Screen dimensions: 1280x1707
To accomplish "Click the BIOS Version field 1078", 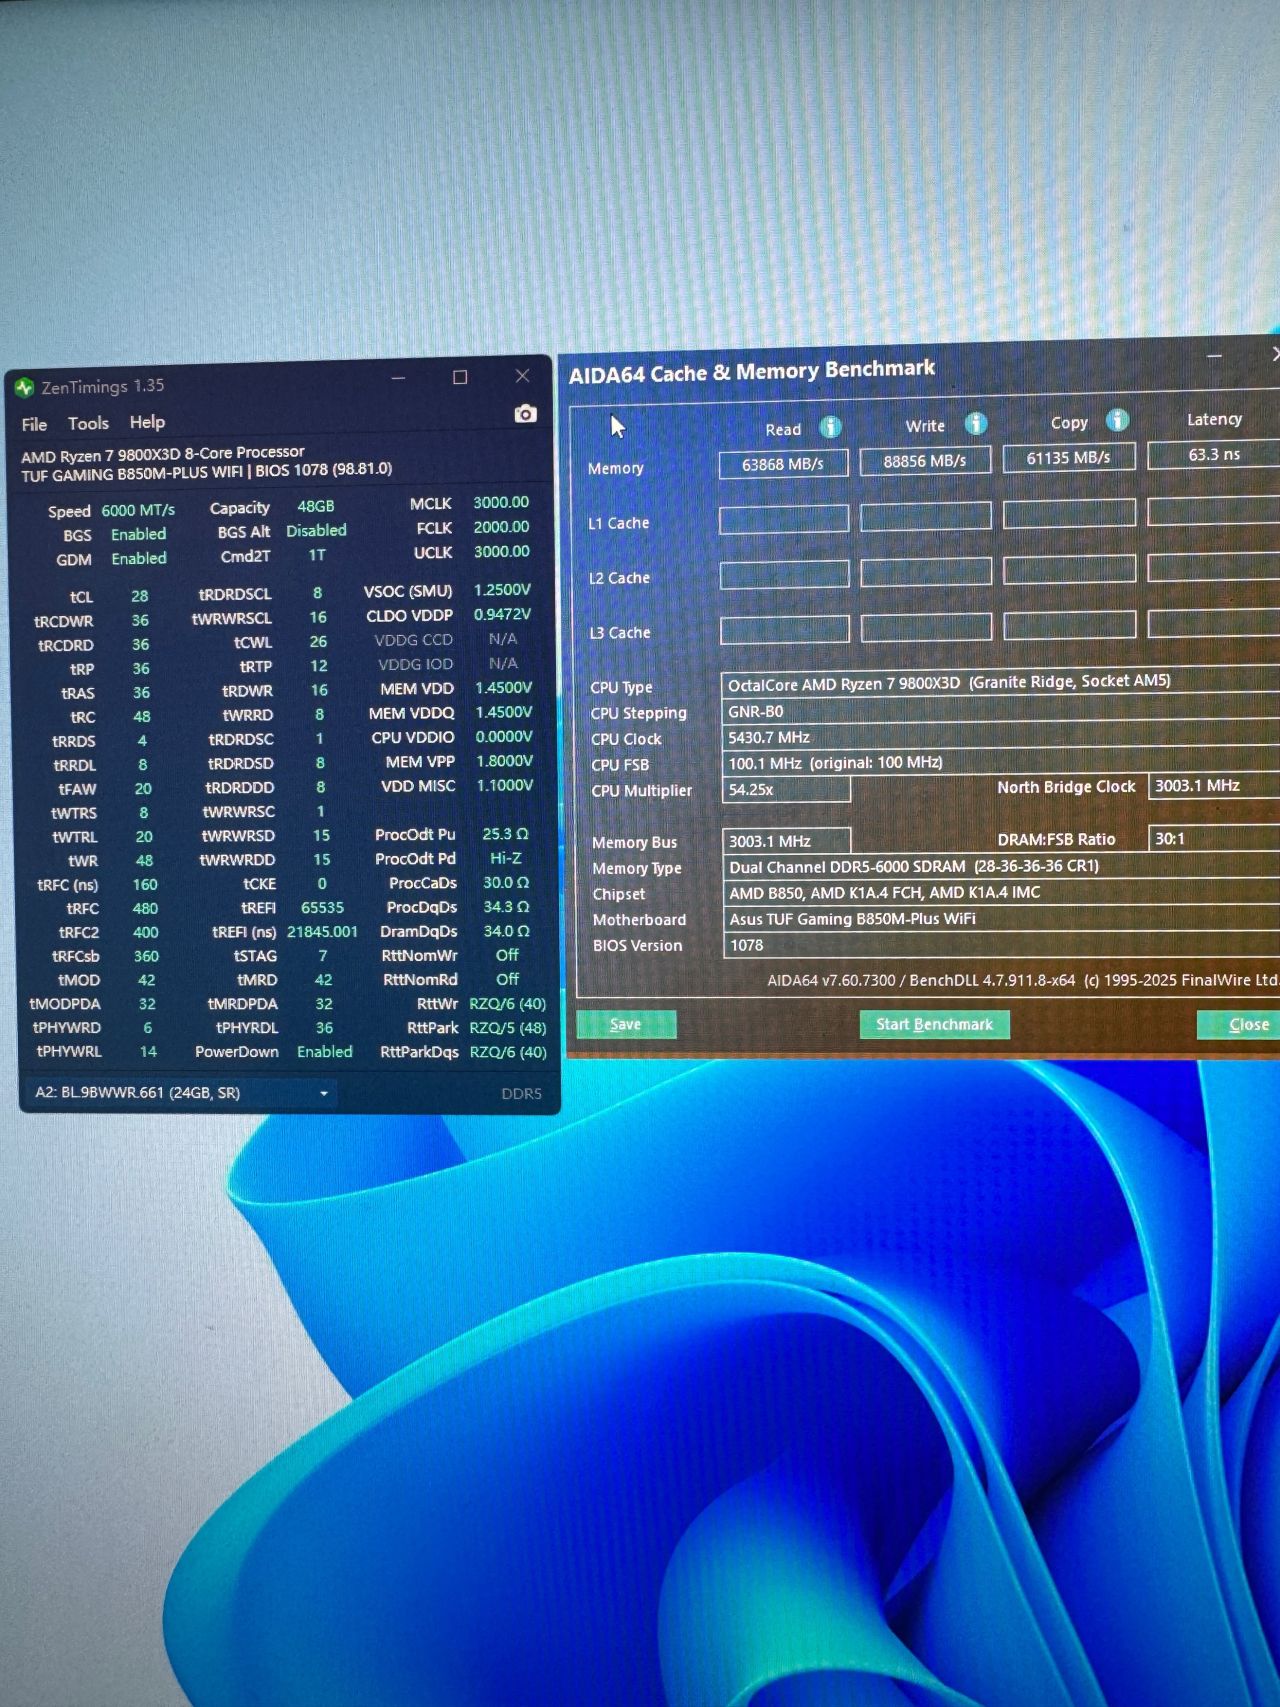I will point(1002,945).
